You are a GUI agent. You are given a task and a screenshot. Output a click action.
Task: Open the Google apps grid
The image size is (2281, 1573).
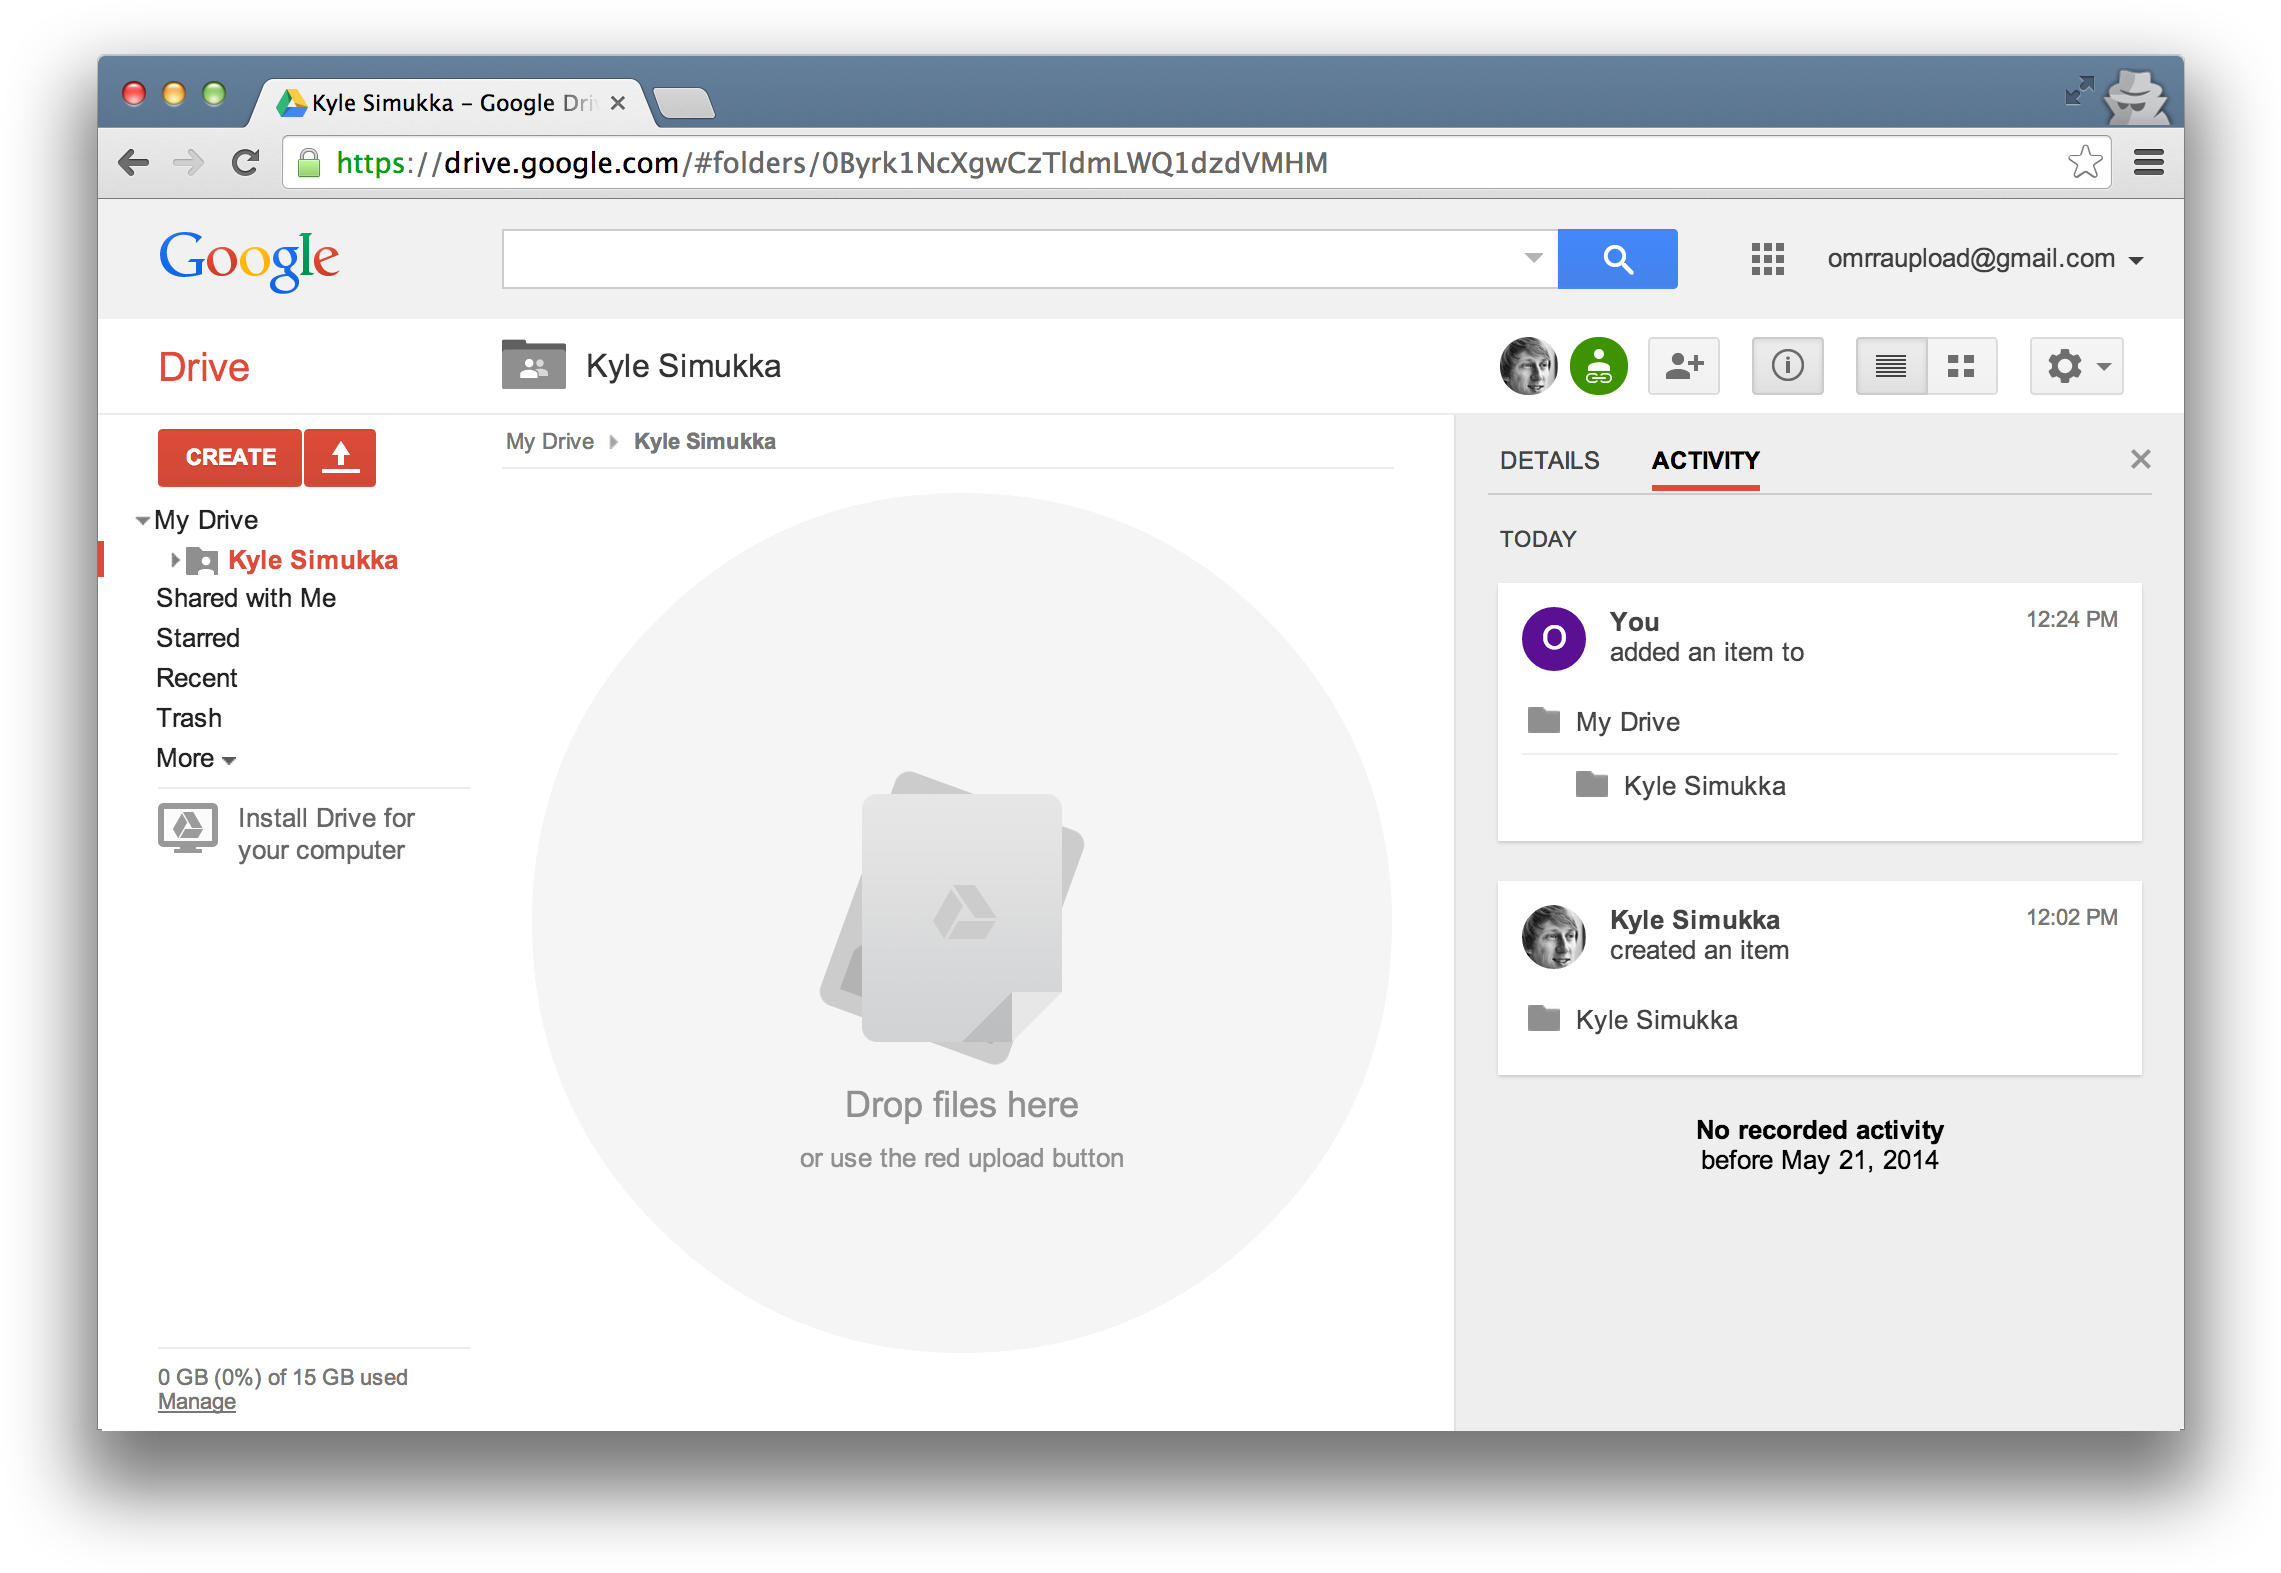(1767, 259)
